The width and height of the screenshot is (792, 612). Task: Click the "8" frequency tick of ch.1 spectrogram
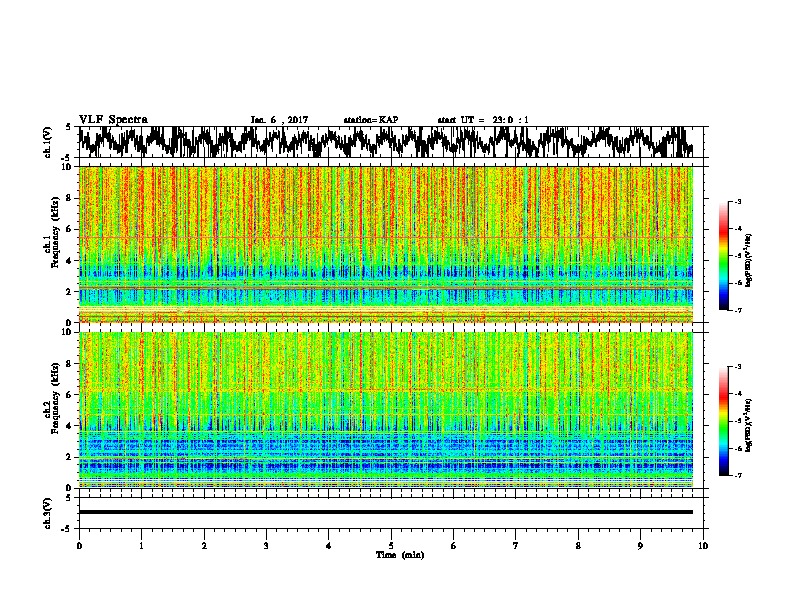click(x=71, y=198)
